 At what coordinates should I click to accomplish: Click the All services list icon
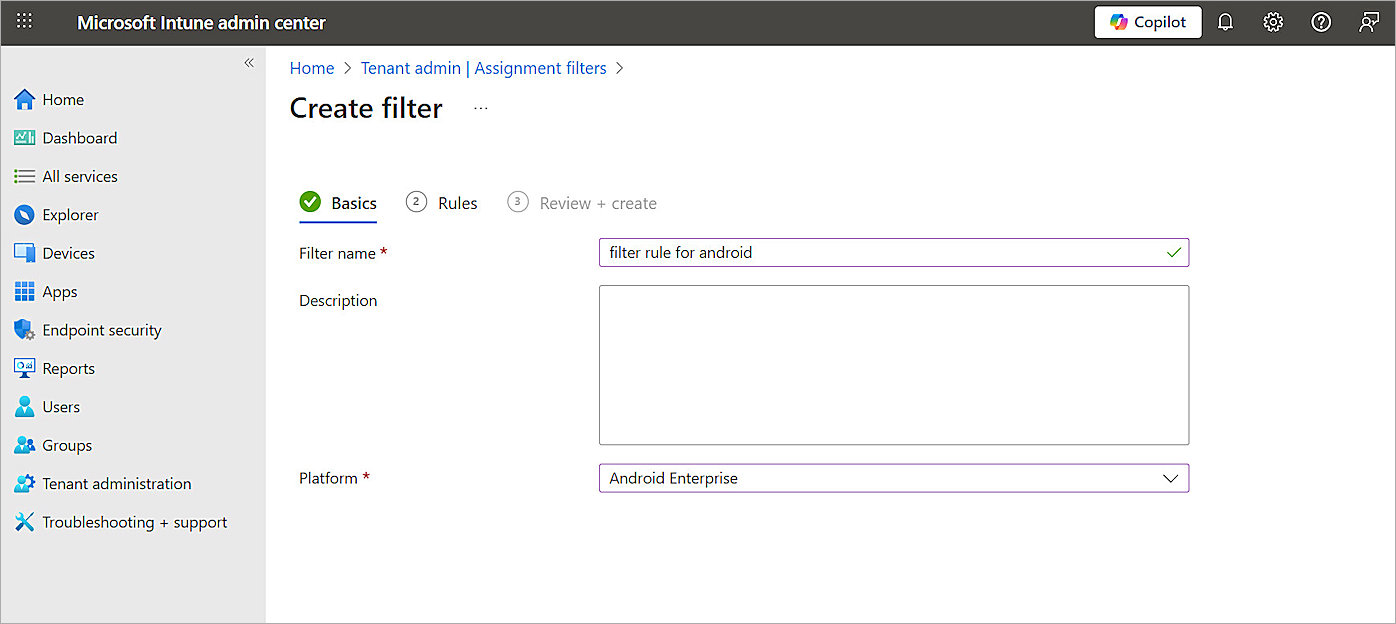[x=25, y=176]
